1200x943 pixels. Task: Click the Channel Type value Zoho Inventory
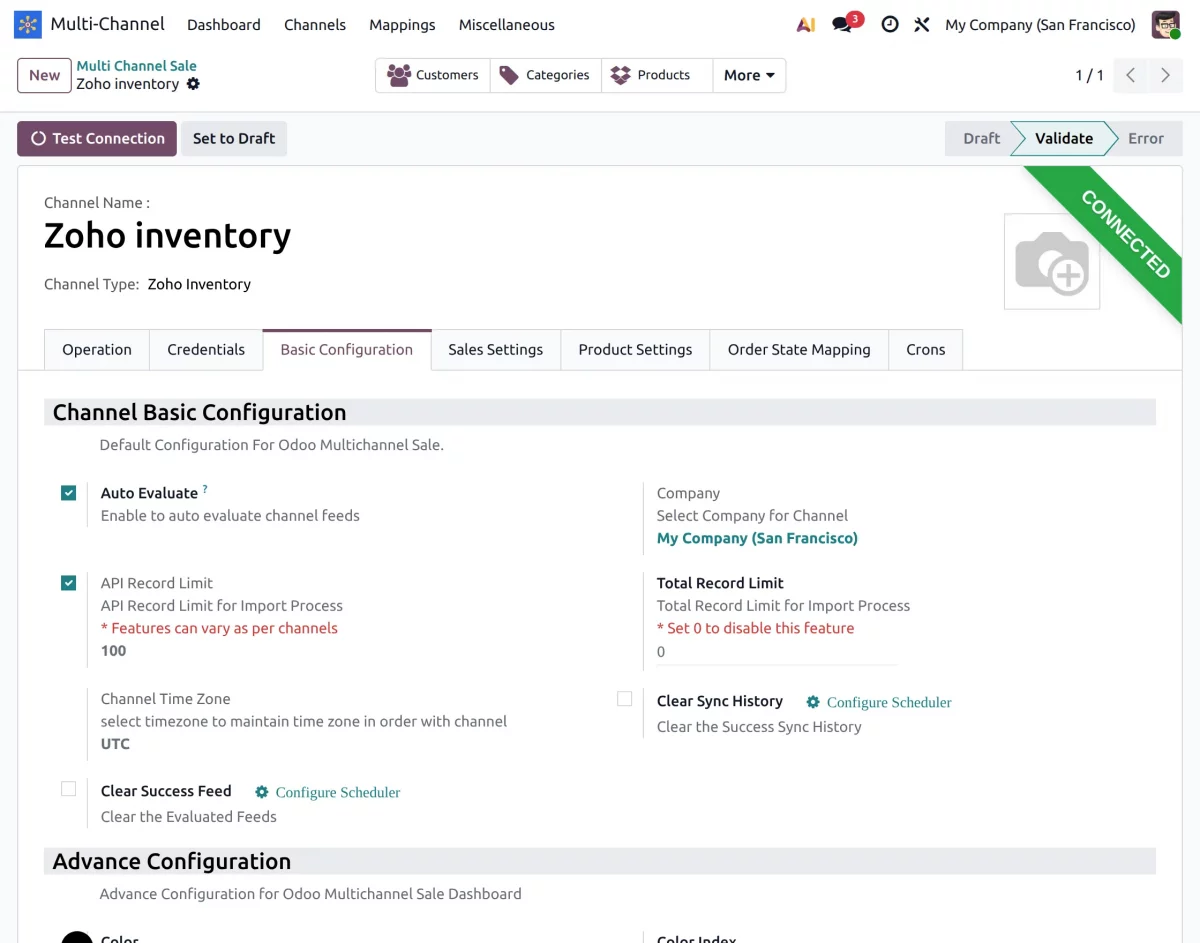pyautogui.click(x=199, y=284)
